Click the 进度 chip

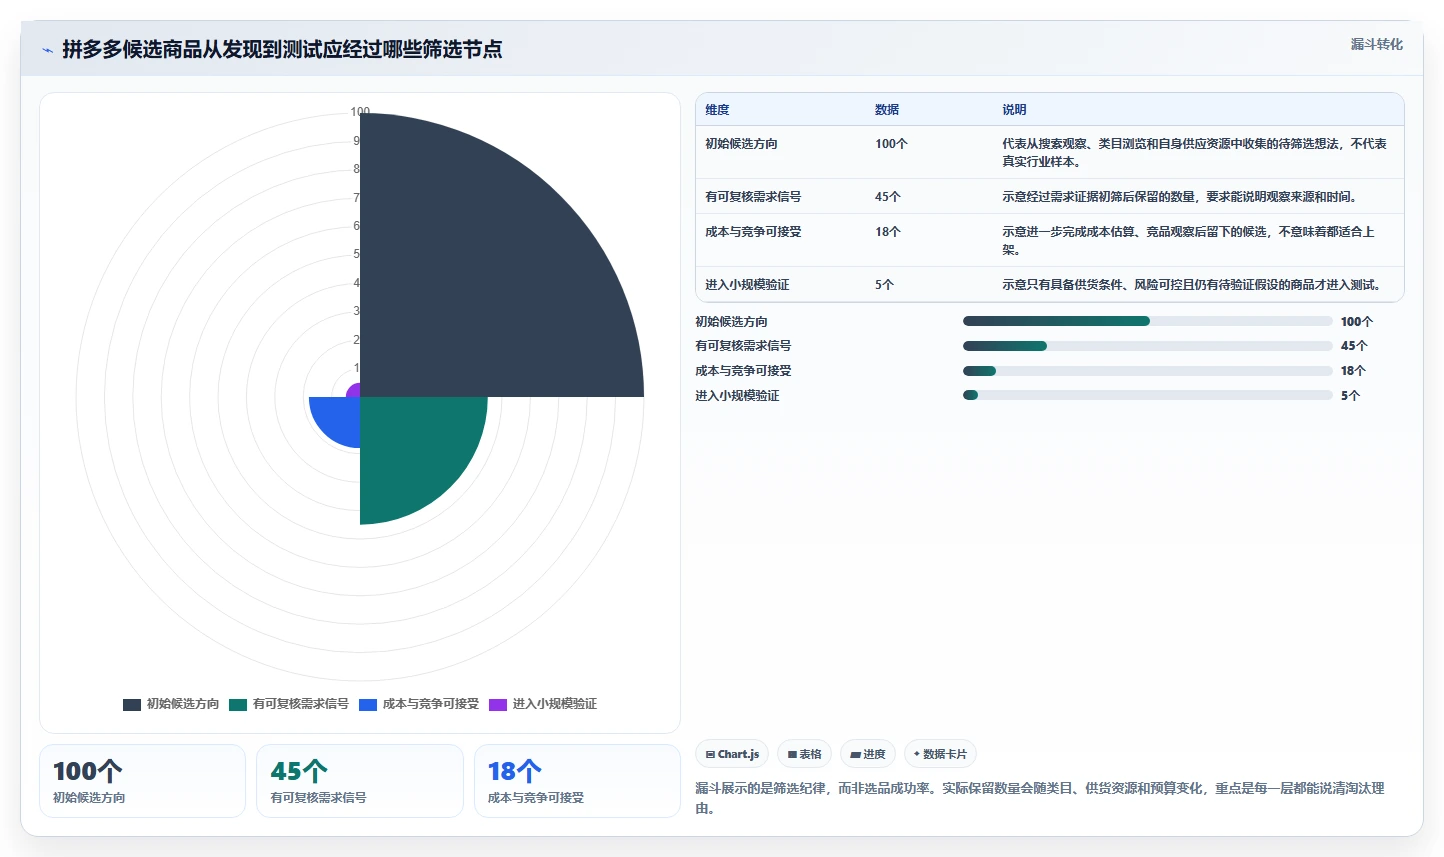[x=868, y=754]
